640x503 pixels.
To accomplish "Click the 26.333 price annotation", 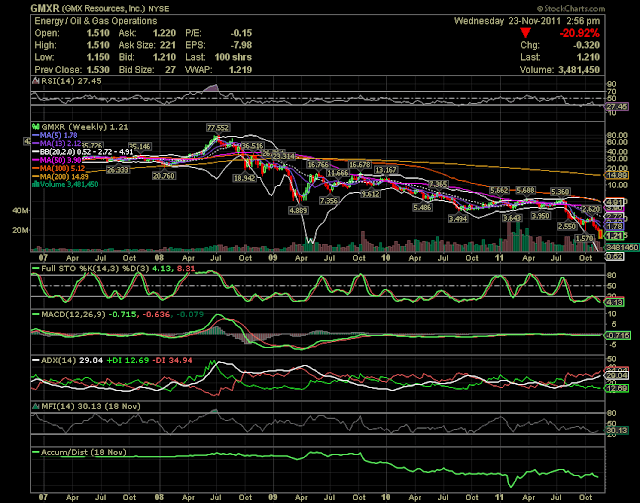I will (118, 169).
